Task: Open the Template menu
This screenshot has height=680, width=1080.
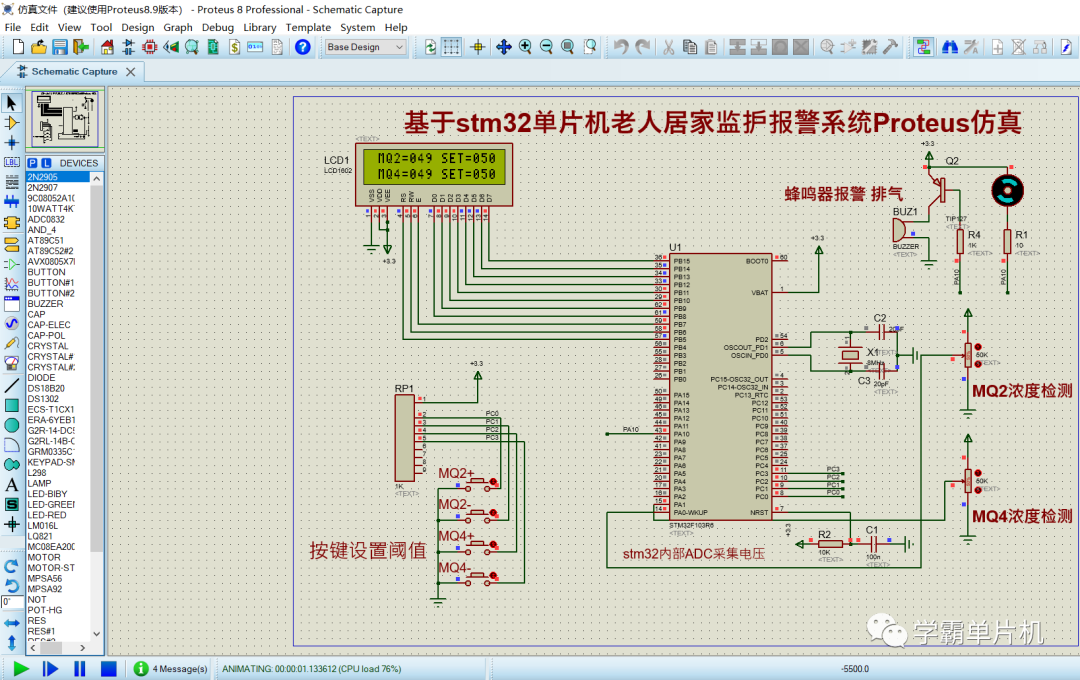Action: coord(308,28)
